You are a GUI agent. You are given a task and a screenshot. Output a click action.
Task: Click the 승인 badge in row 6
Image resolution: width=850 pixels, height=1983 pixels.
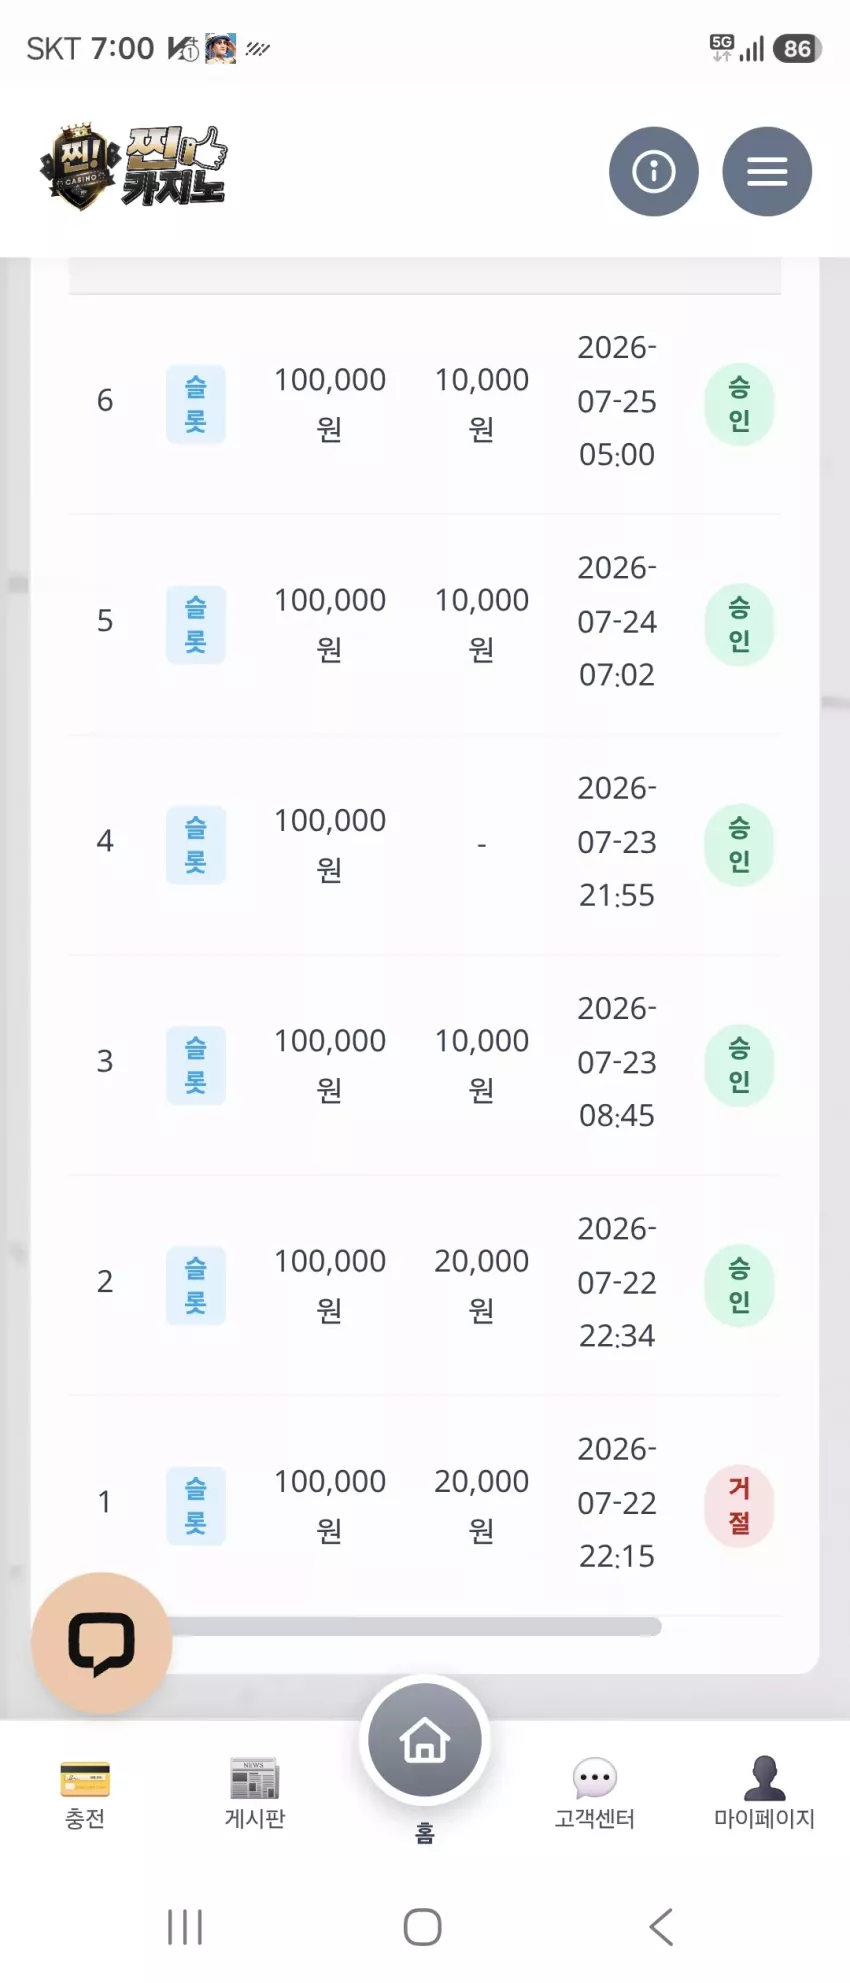coord(739,404)
